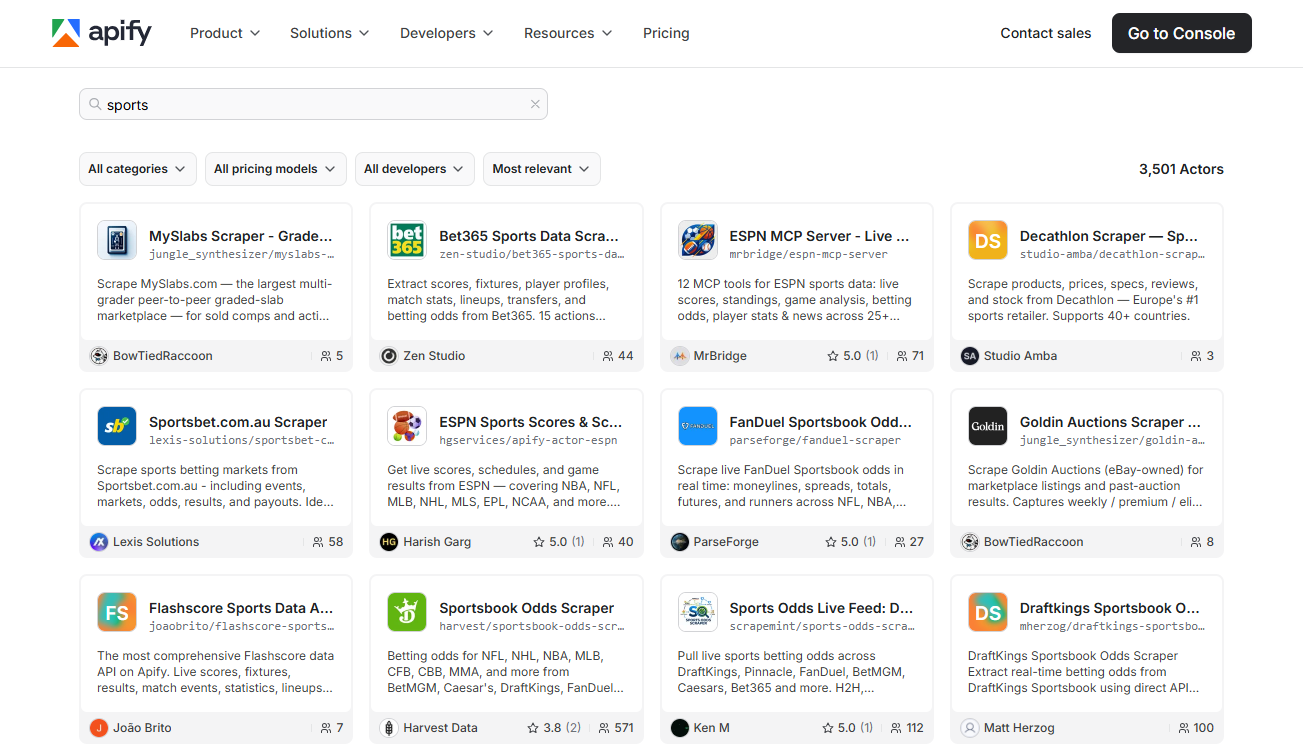Click the Sportsbet.com.au Scraper icon
The width and height of the screenshot is (1303, 754).
(117, 426)
